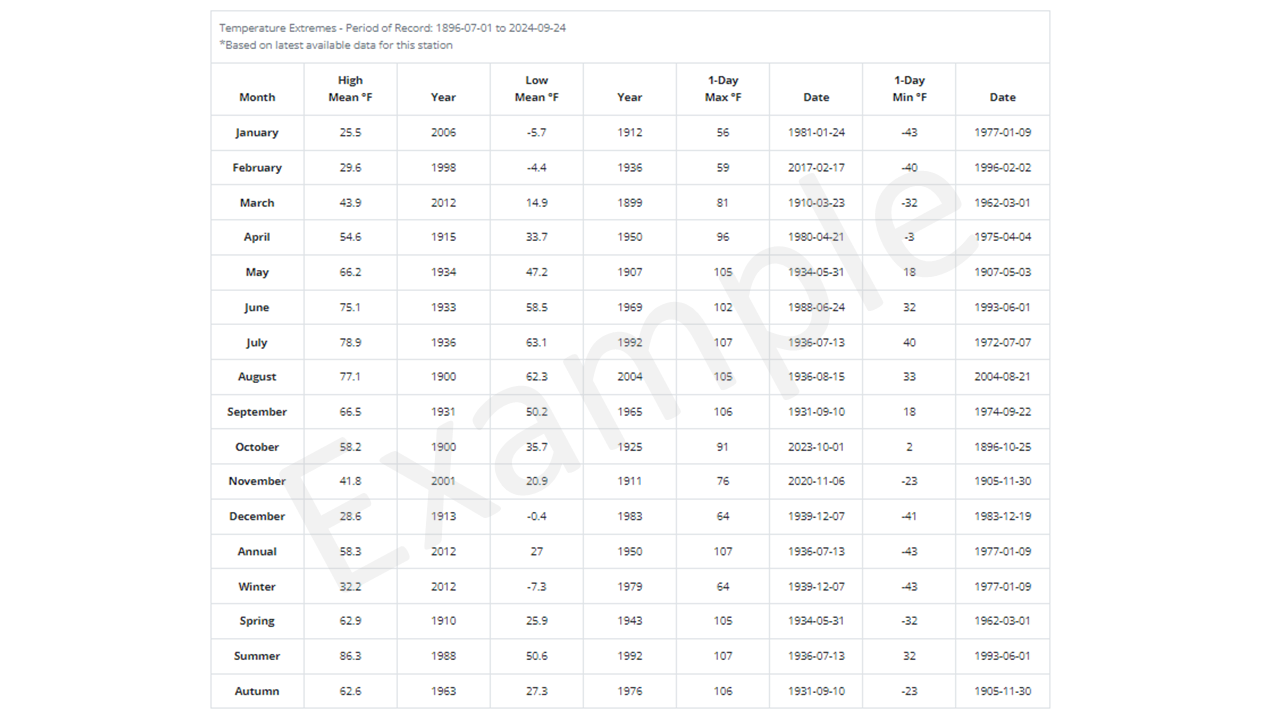Click the -5.7 low mean cell

[536, 133]
